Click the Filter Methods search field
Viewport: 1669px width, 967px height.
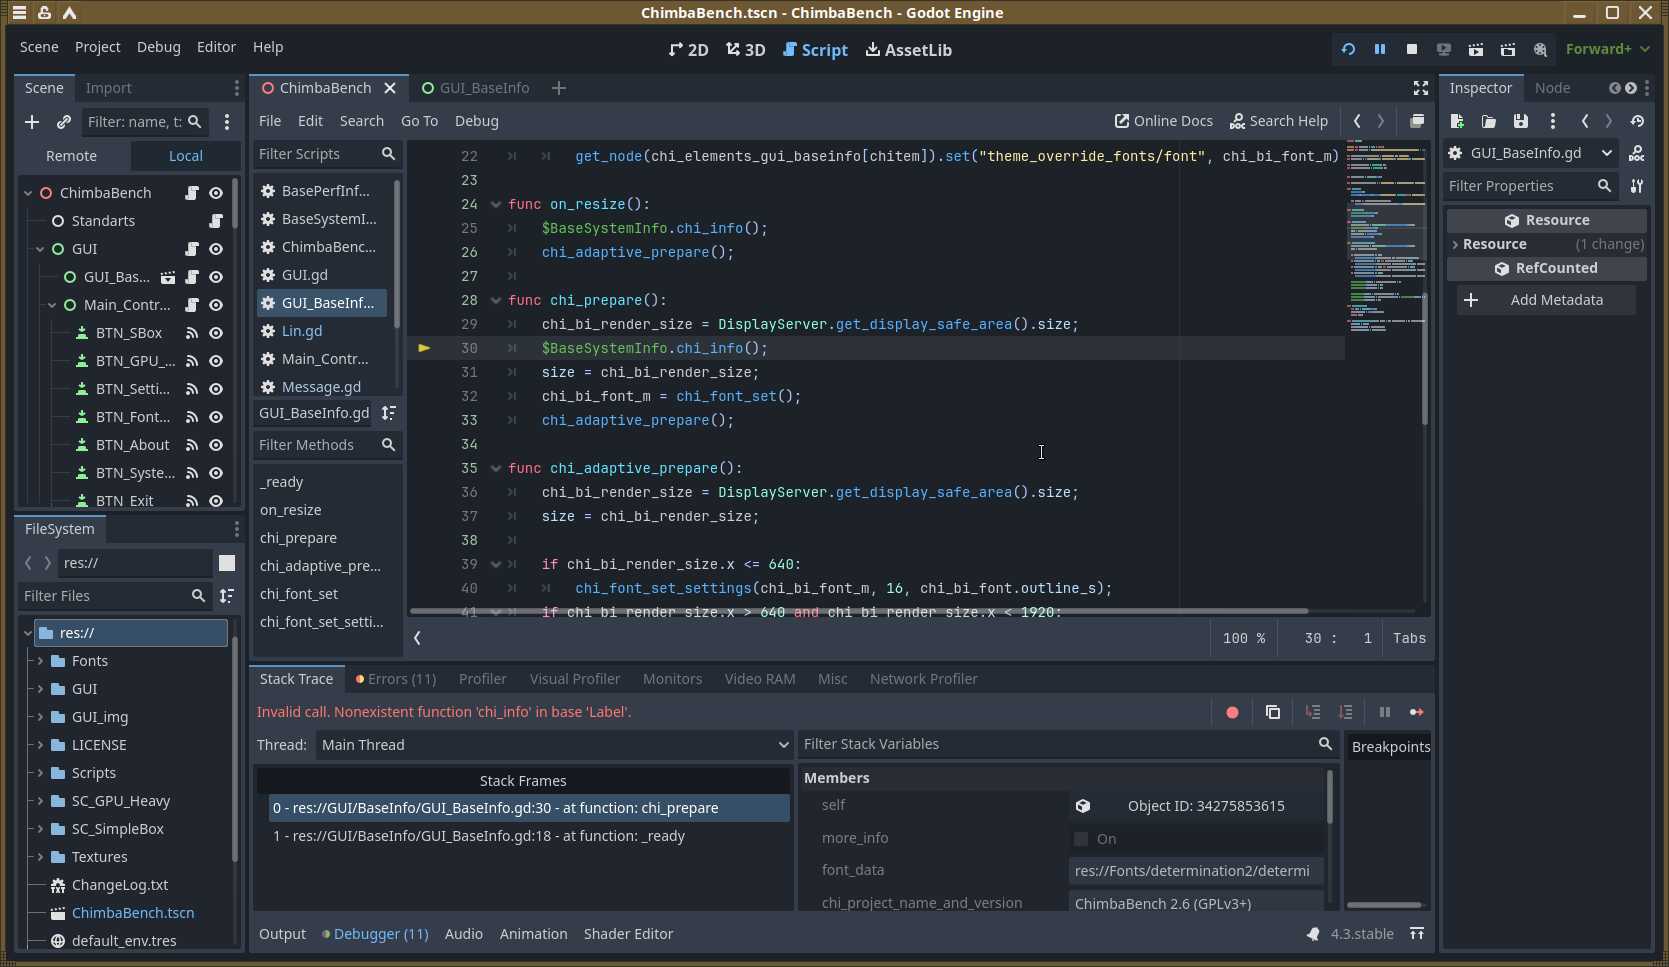pyautogui.click(x=316, y=445)
